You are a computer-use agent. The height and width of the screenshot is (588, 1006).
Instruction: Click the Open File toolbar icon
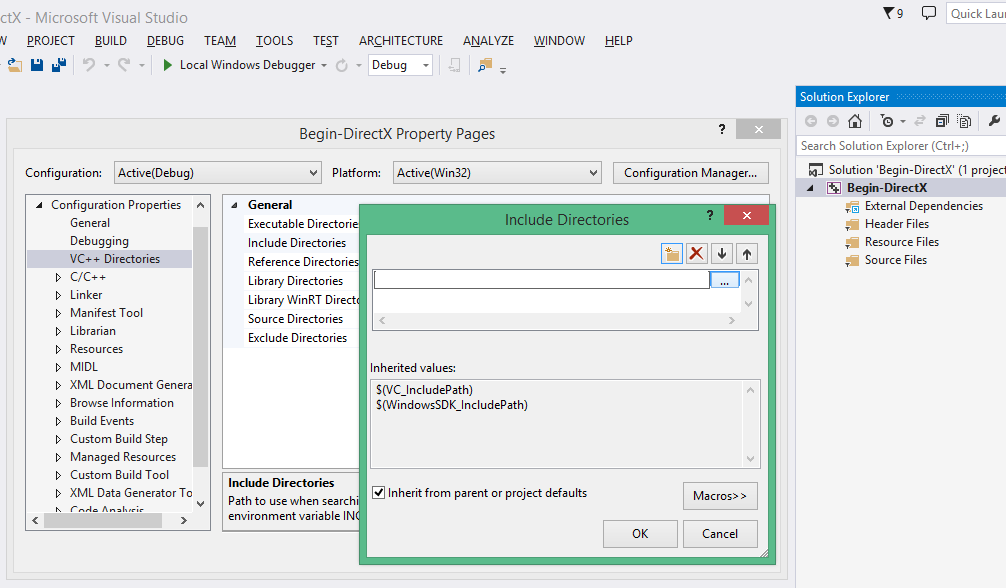(14, 65)
